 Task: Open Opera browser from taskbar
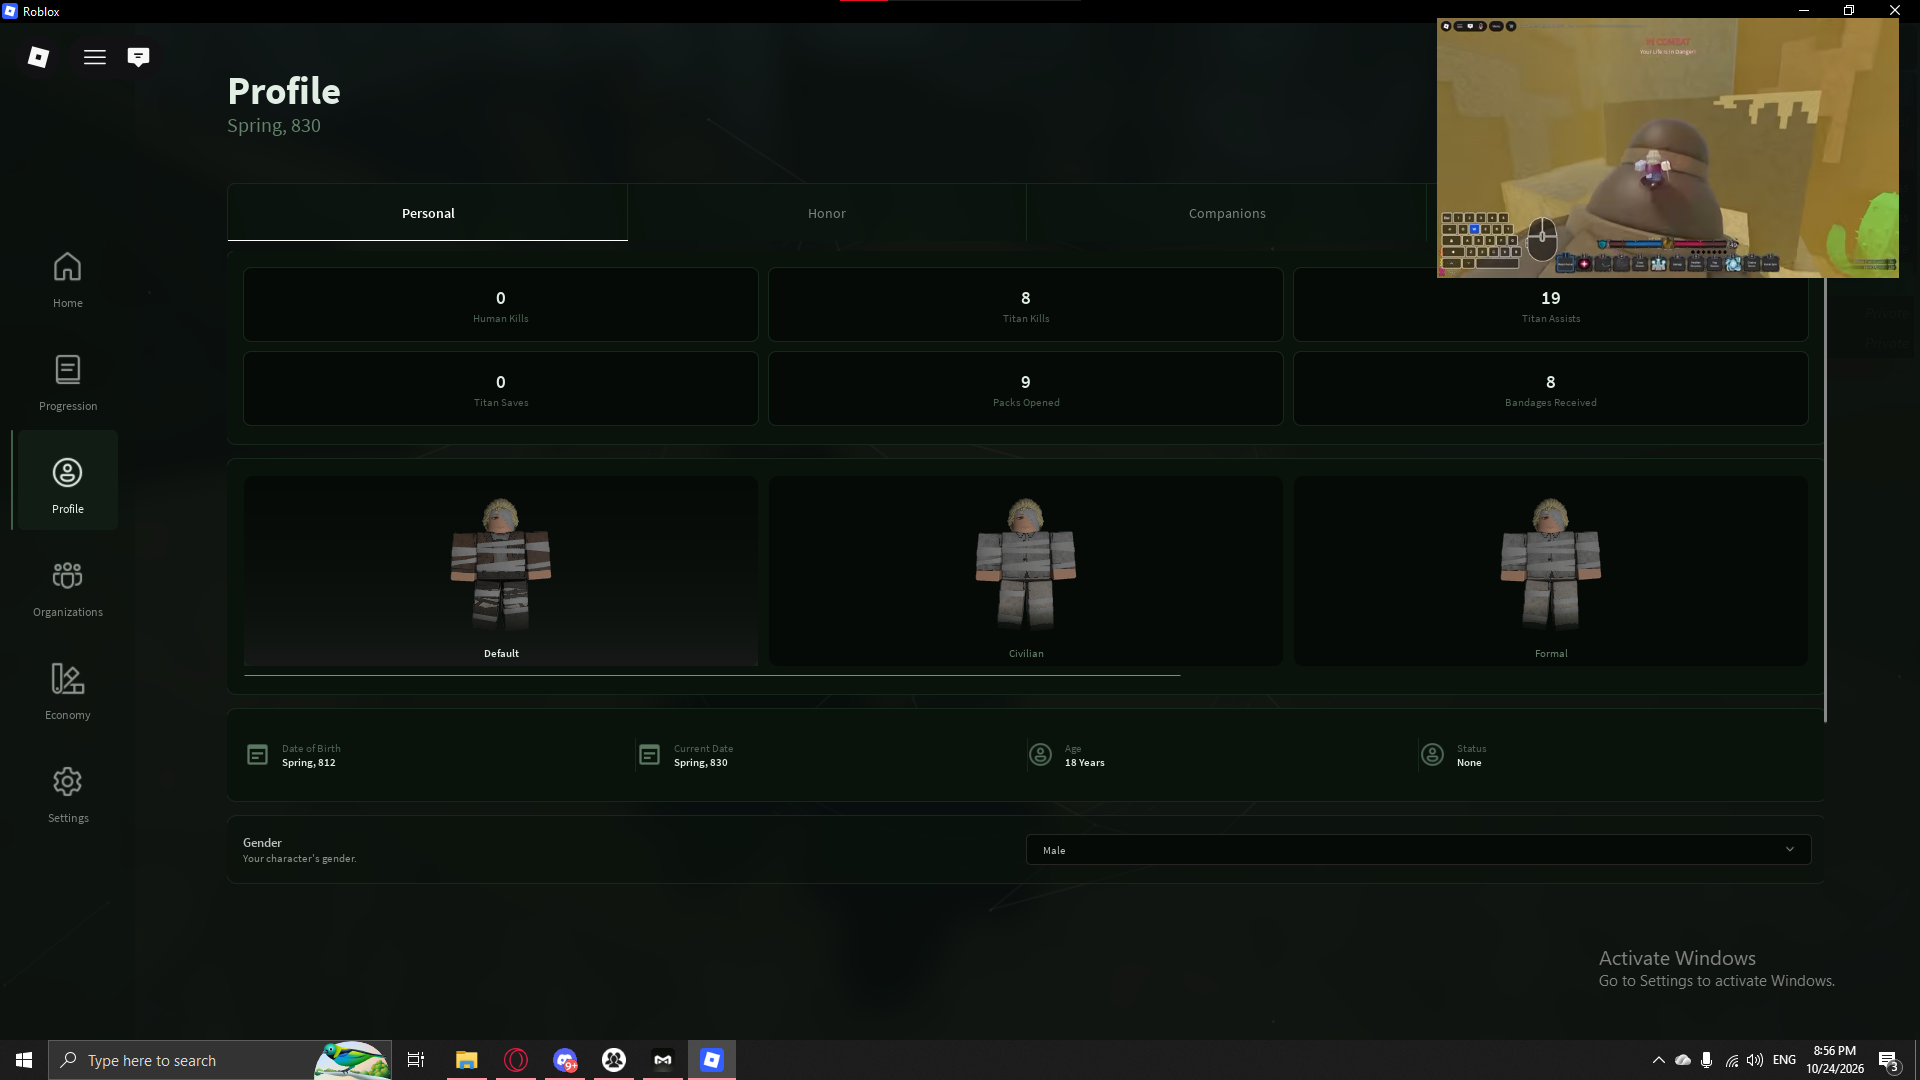tap(516, 1060)
